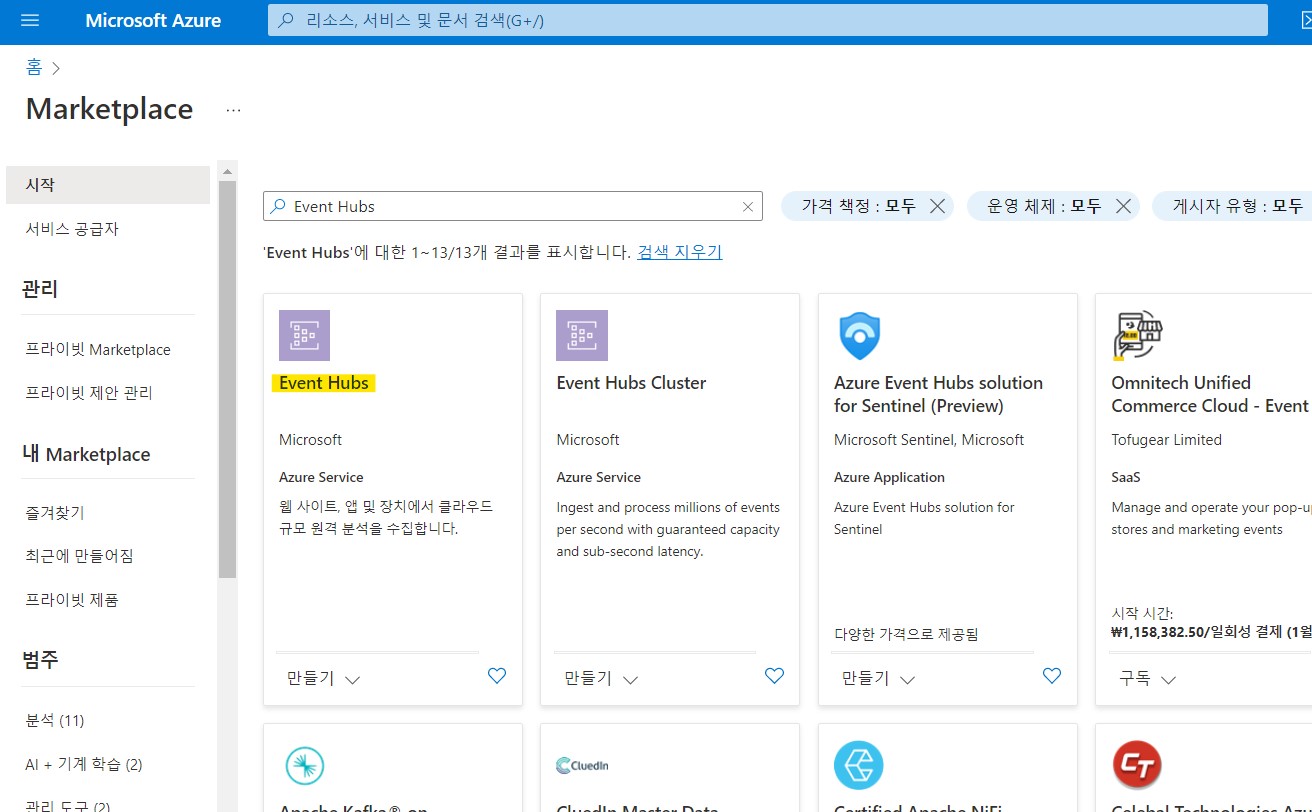Click the Apache Kafka card icon
Screen dimensions: 1312x812
(x=304, y=766)
